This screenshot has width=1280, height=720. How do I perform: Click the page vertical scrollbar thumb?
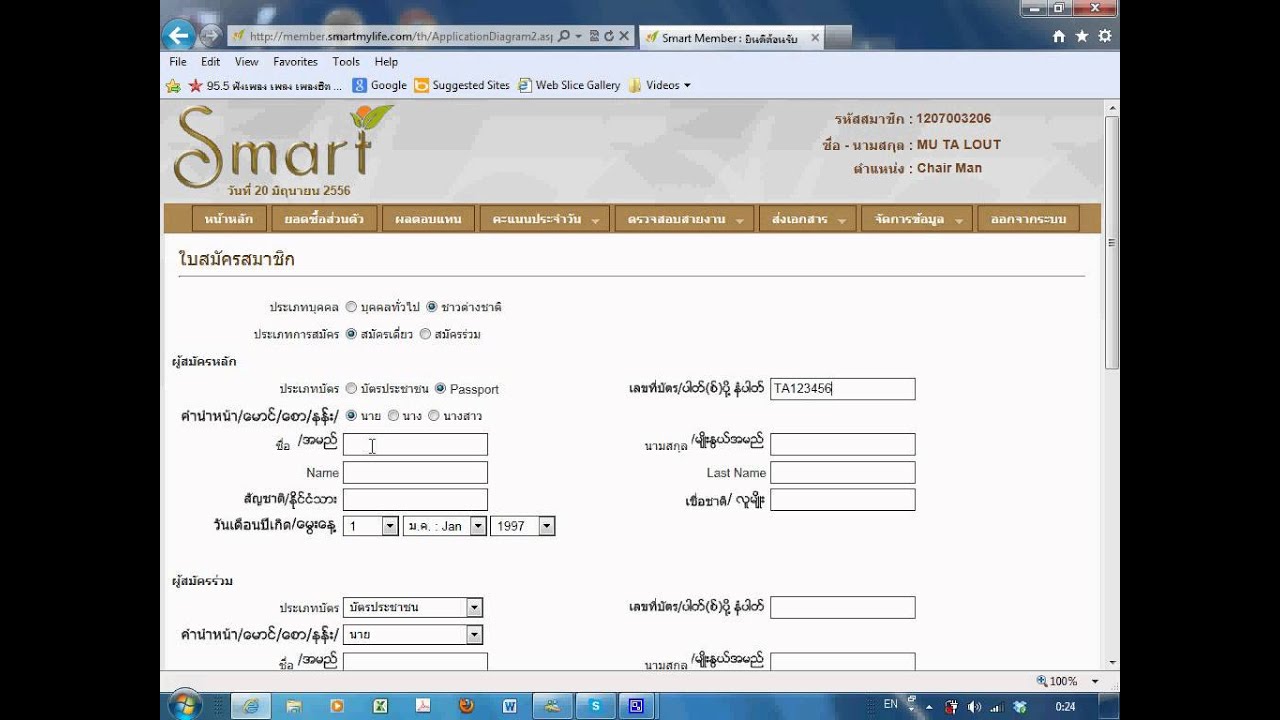pyautogui.click(x=1112, y=242)
